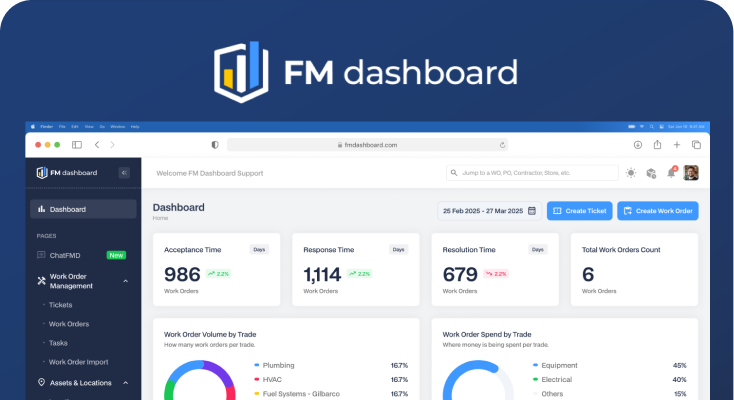Click the Acceptance Time card Days badge
This screenshot has height=400, width=734.
pyautogui.click(x=259, y=250)
